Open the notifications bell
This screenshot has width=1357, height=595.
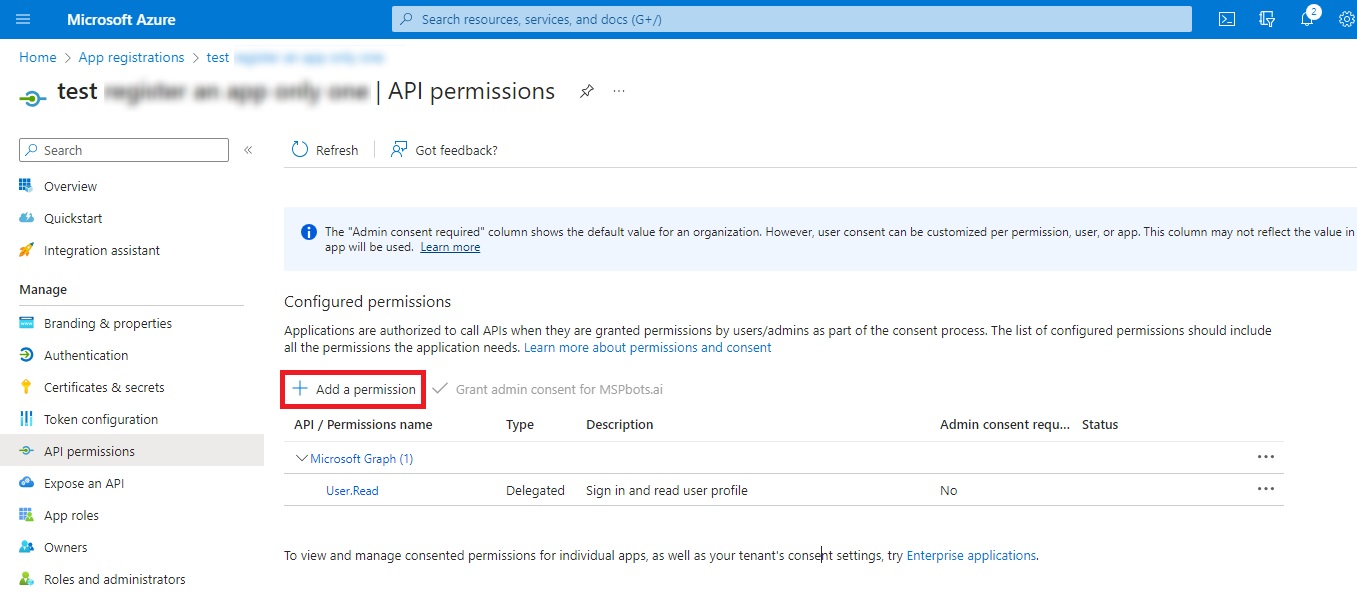coord(1306,18)
